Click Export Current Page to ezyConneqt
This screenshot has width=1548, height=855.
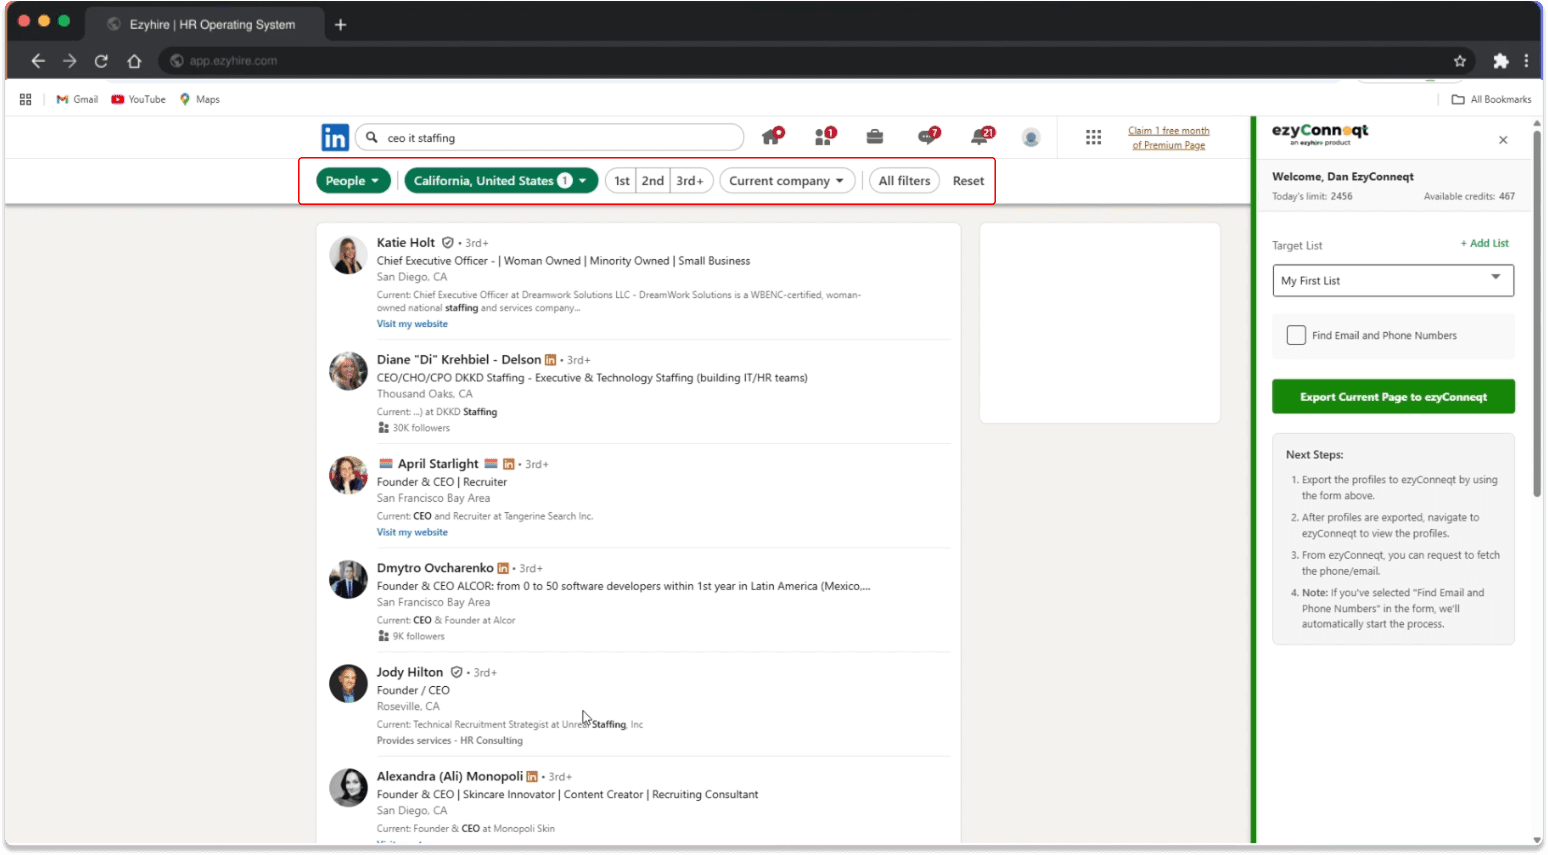[1393, 397]
